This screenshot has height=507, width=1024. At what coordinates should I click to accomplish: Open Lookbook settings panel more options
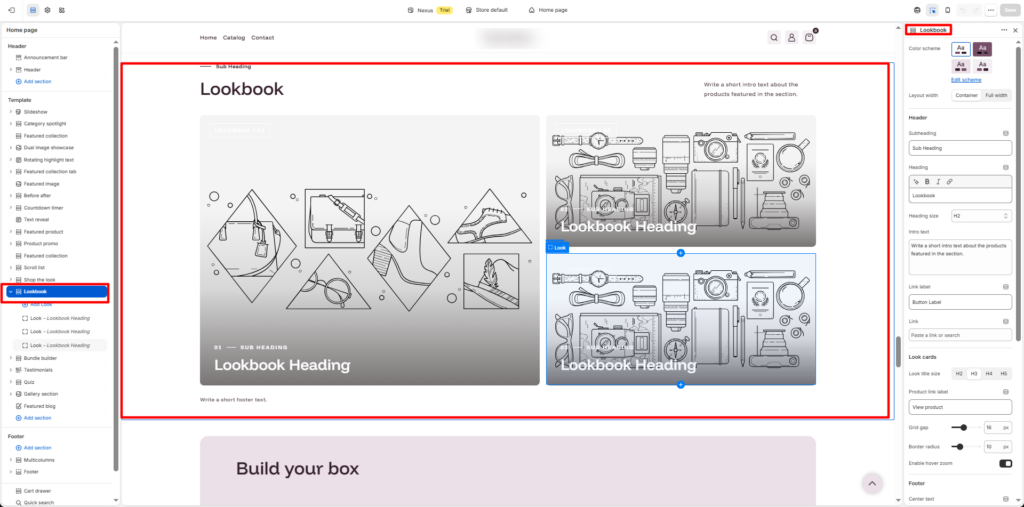(1004, 30)
